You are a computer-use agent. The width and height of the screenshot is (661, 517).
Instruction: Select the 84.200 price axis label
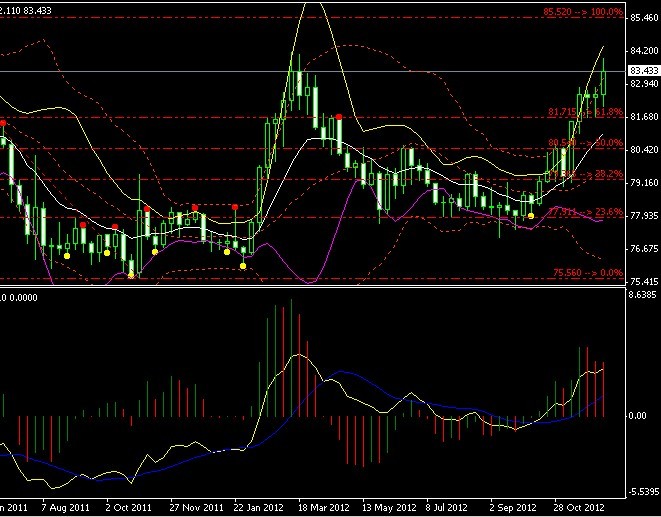click(x=644, y=51)
